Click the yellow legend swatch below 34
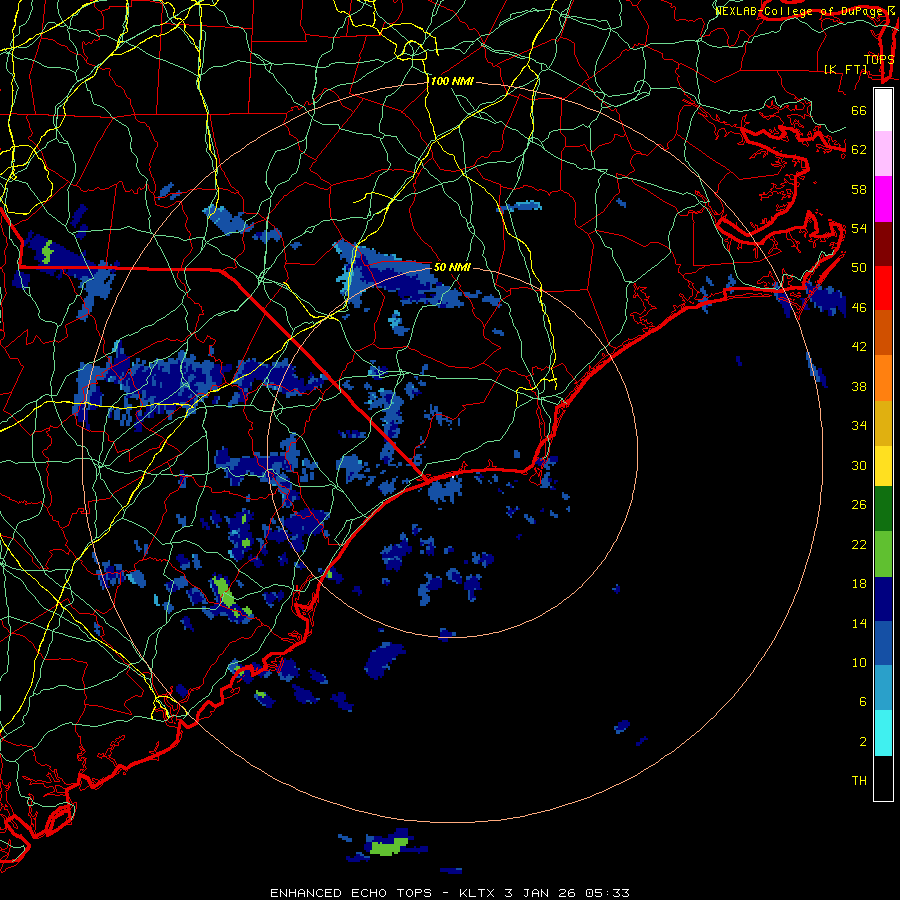900x900 pixels. (883, 465)
